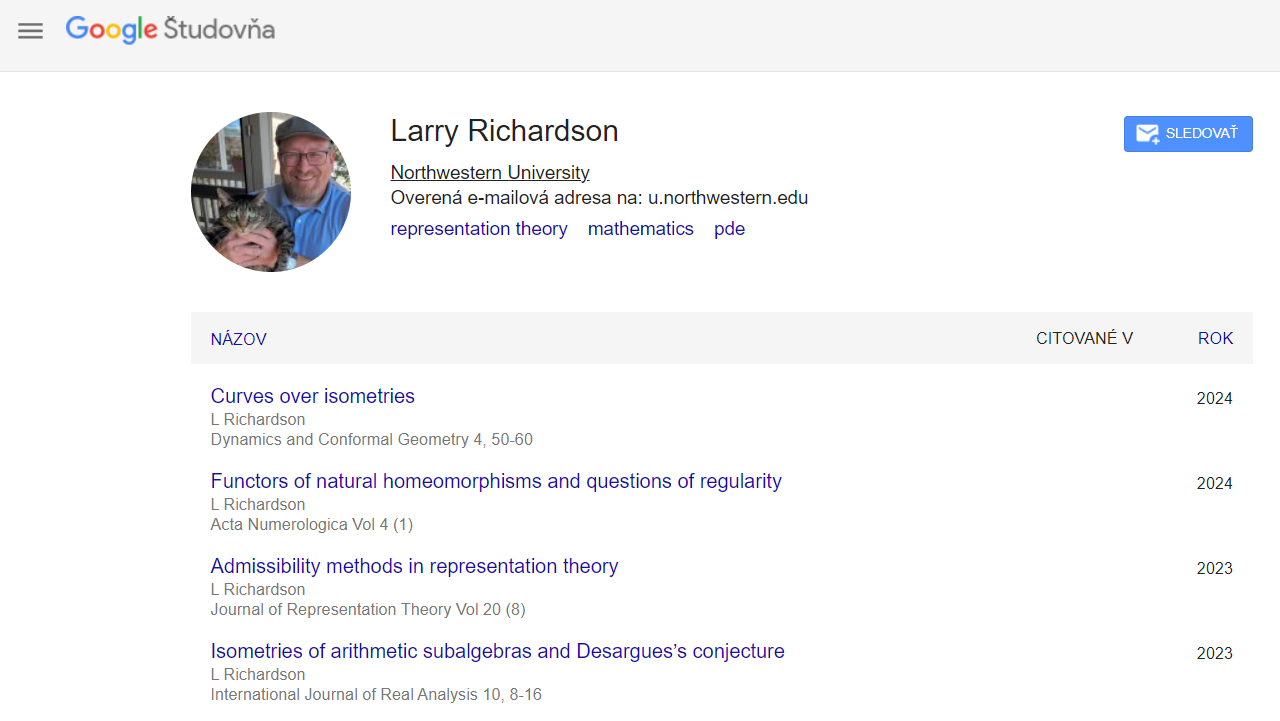Screen dimensions: 1280x721
Task: Open the hamburger menu icon
Action: point(31,31)
